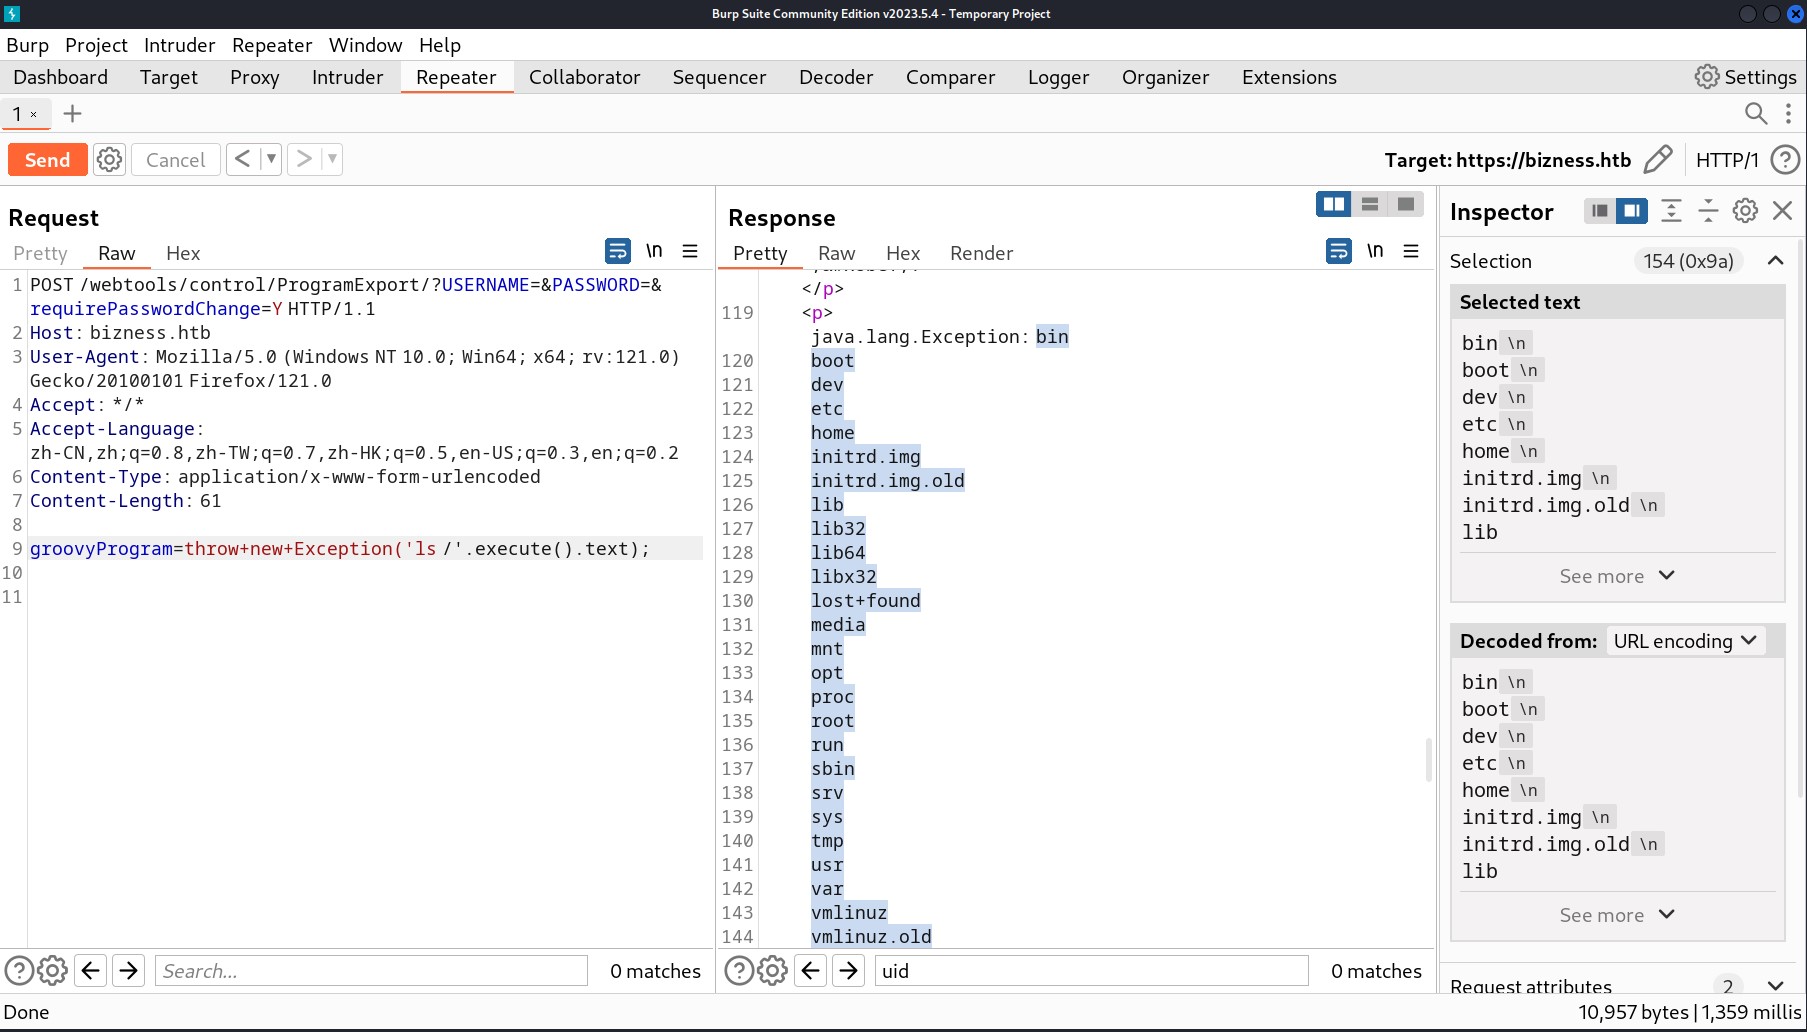The width and height of the screenshot is (1807, 1032).
Task: Open Request search settings gear
Action: point(52,971)
